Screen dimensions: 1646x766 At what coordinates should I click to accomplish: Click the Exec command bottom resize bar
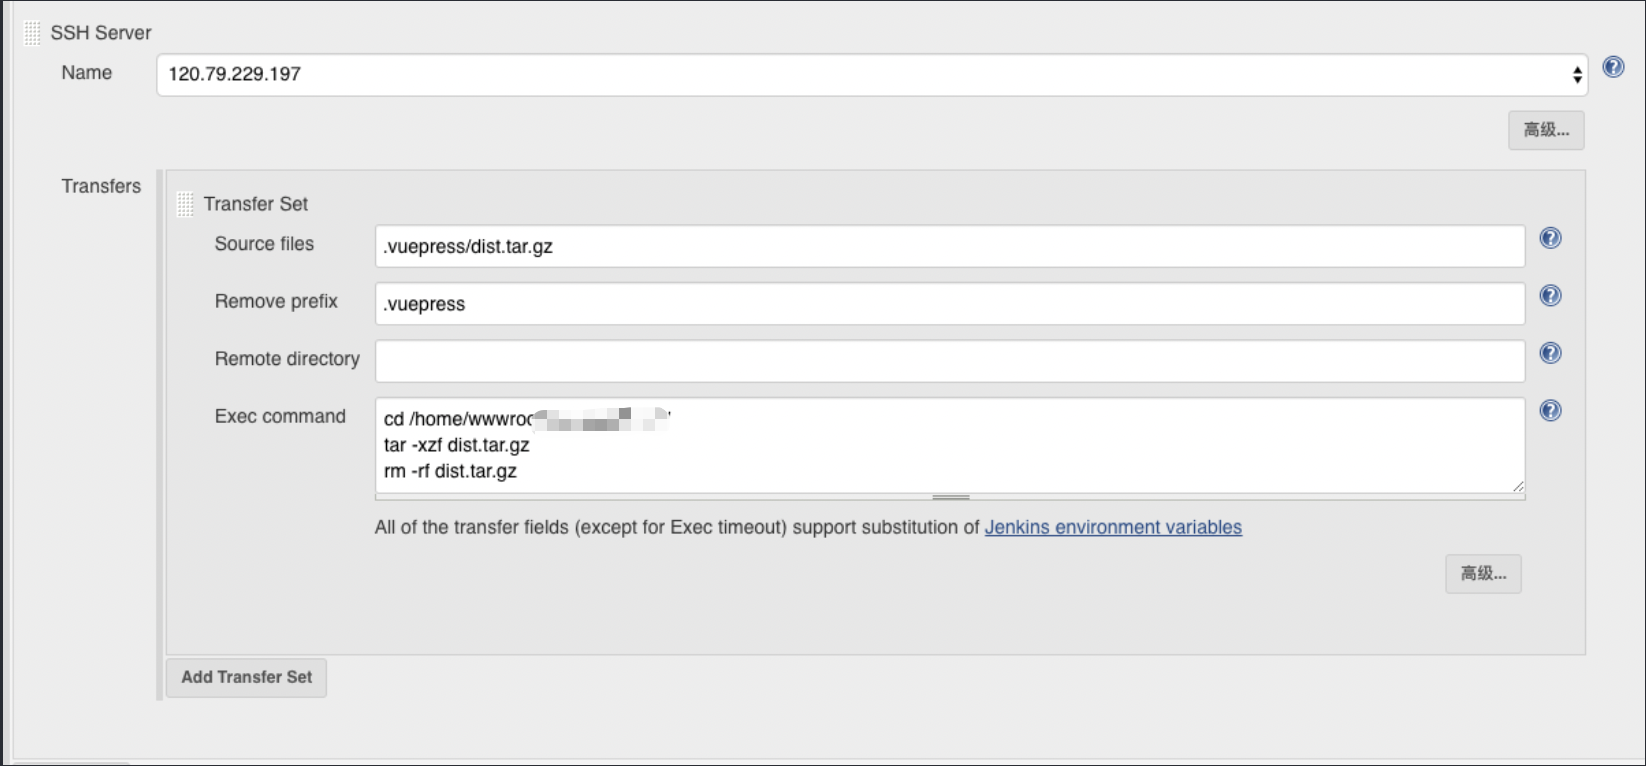[x=950, y=497]
